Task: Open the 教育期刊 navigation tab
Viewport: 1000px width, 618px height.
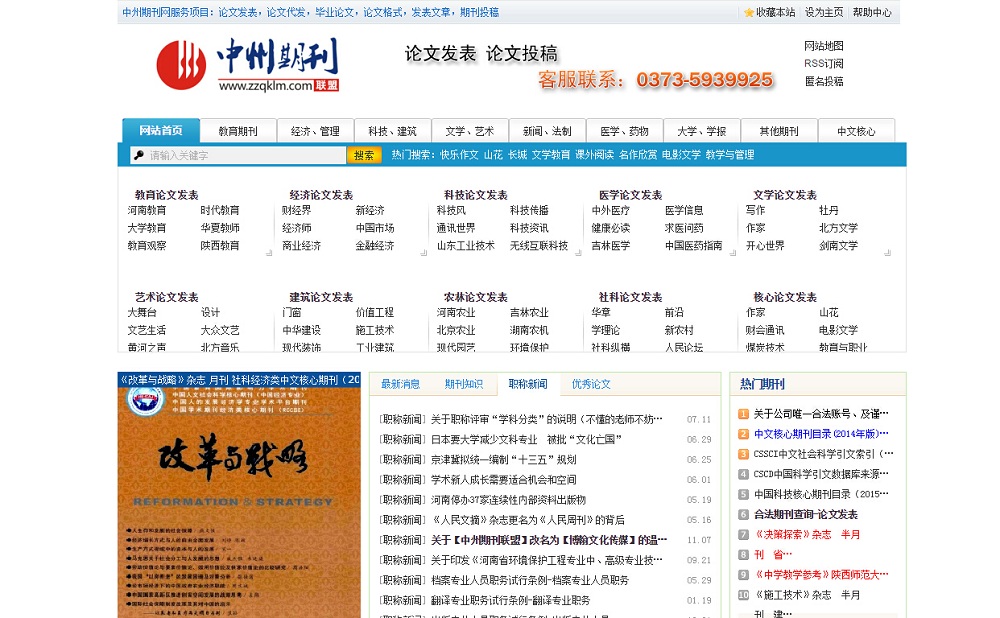Action: pyautogui.click(x=238, y=131)
